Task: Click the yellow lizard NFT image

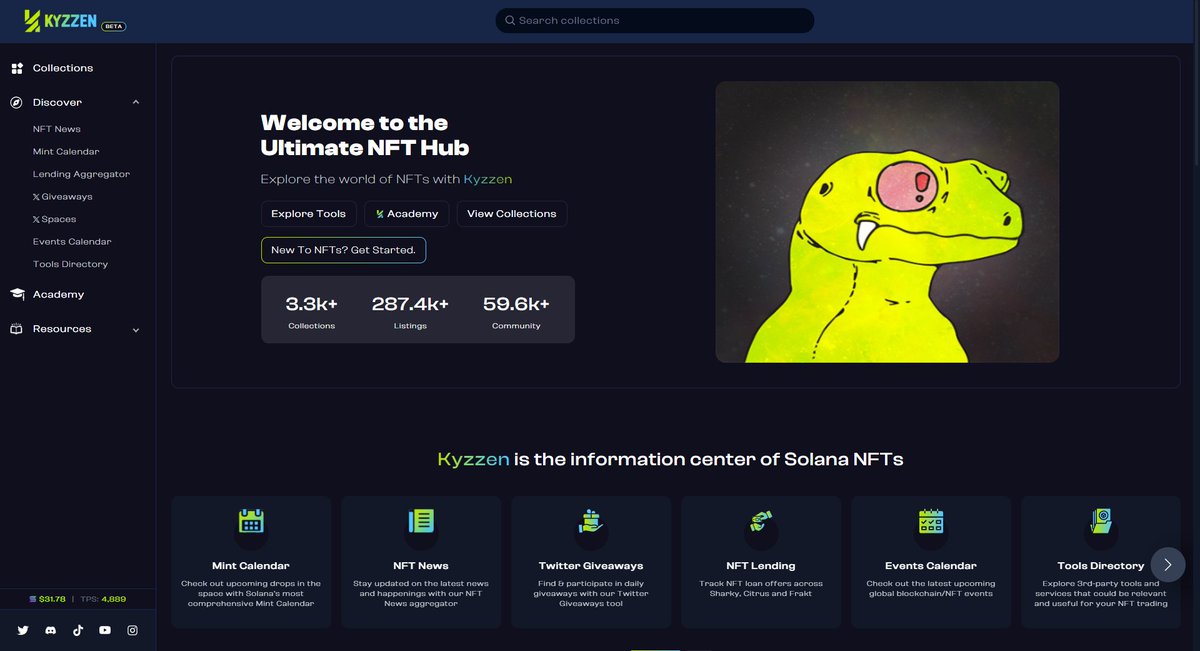Action: [887, 222]
